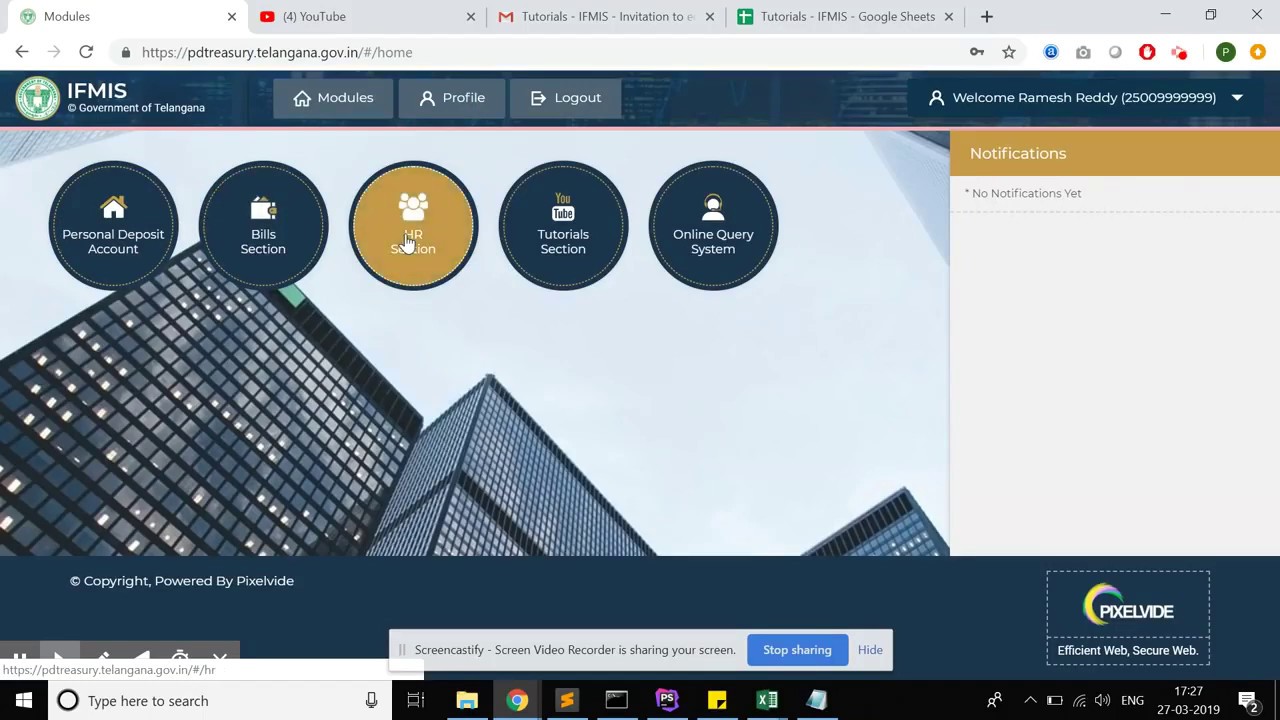Open the Bills Section module
1280x720 pixels.
tap(263, 225)
